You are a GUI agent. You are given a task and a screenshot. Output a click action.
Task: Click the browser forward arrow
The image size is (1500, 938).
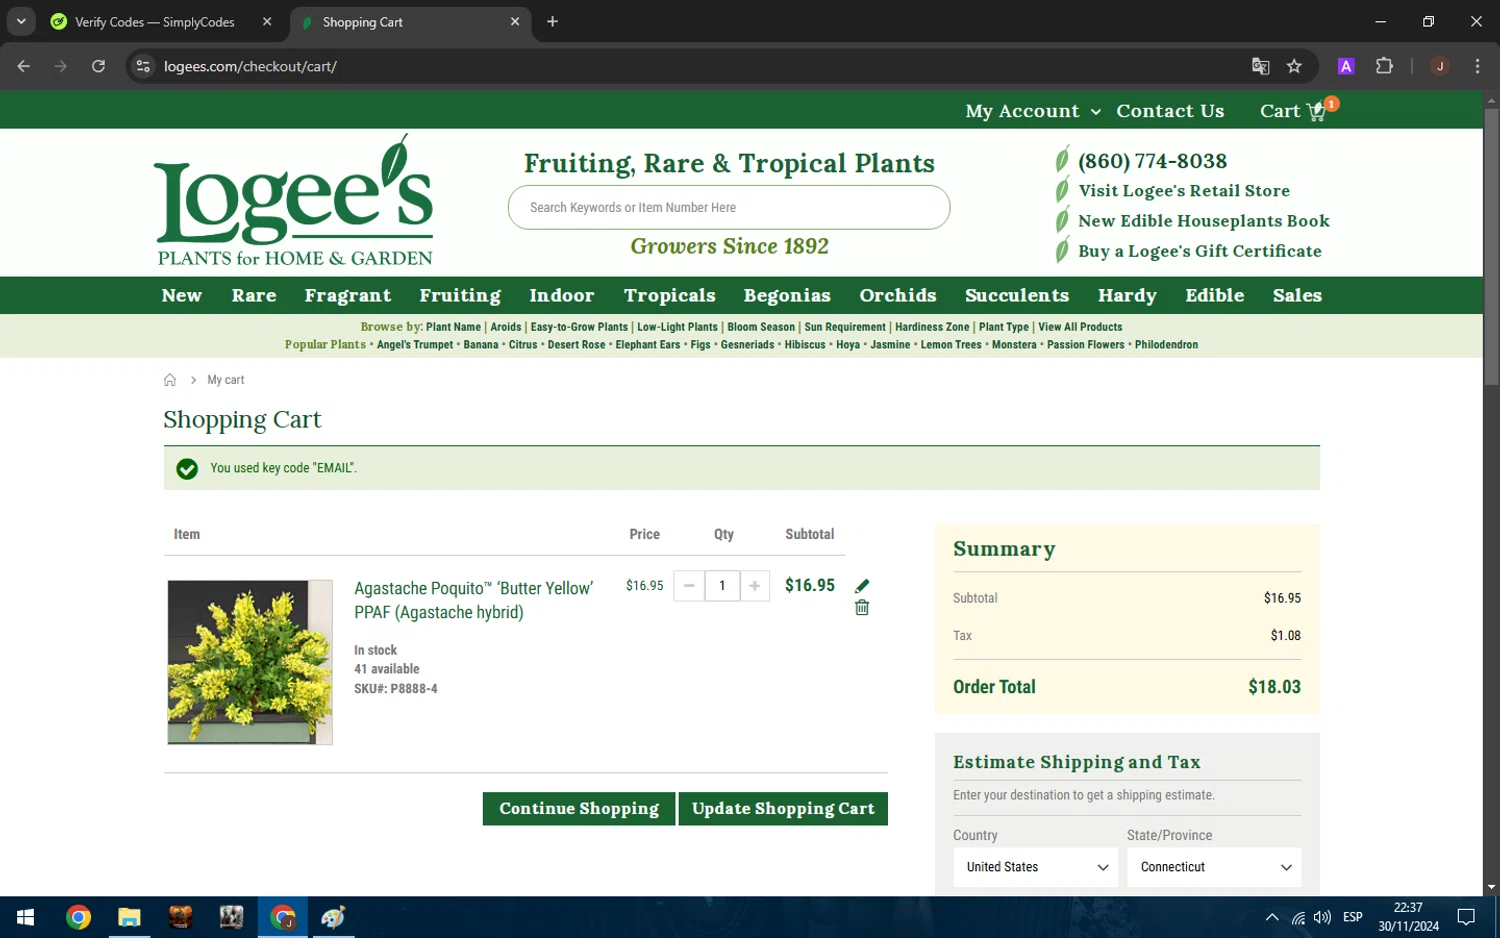point(61,66)
